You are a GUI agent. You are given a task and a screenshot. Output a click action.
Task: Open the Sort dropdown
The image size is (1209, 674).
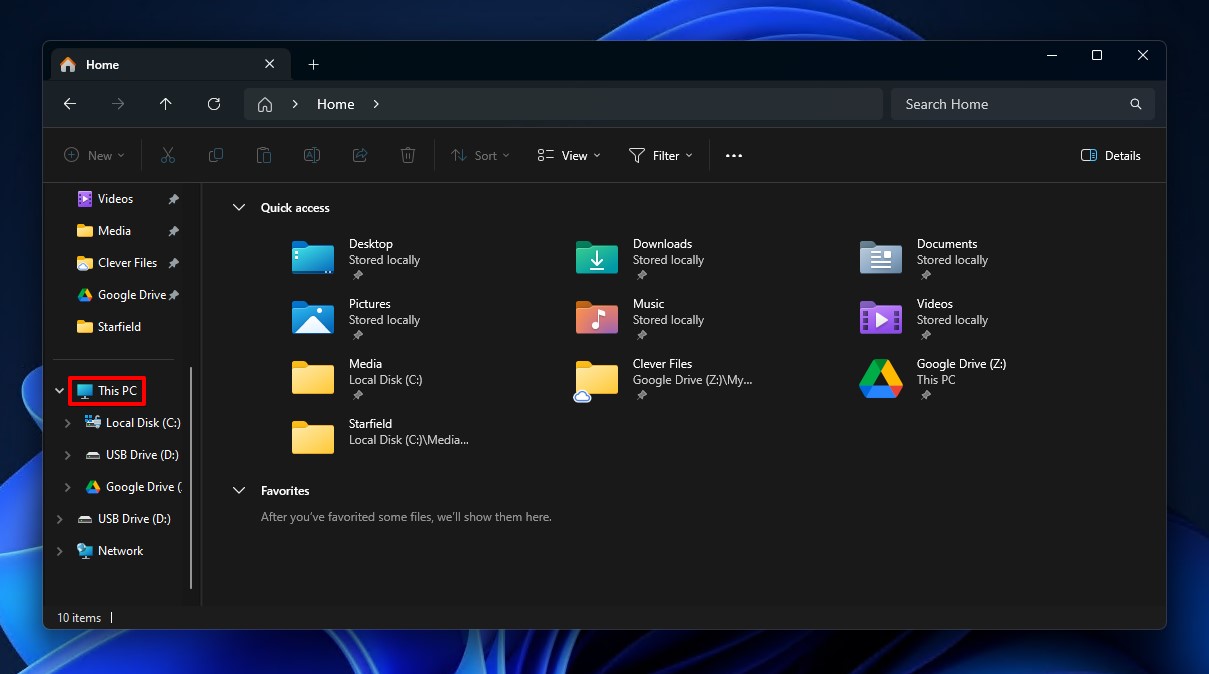tap(481, 155)
